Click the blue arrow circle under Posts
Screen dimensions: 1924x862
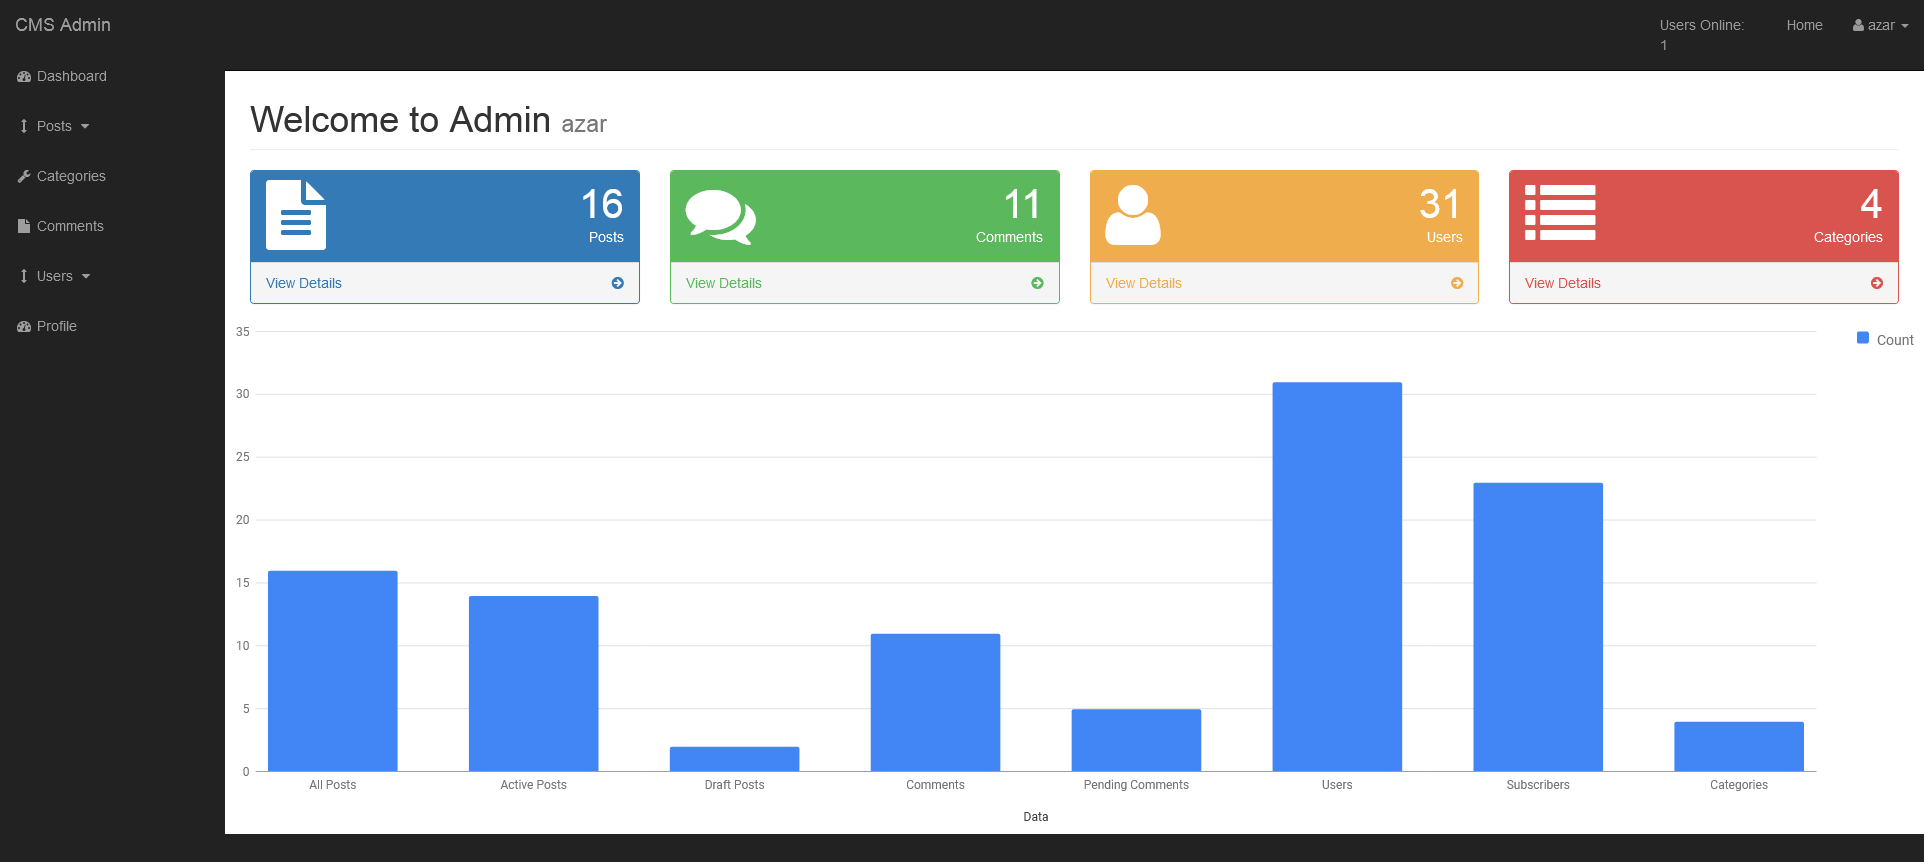pyautogui.click(x=617, y=283)
